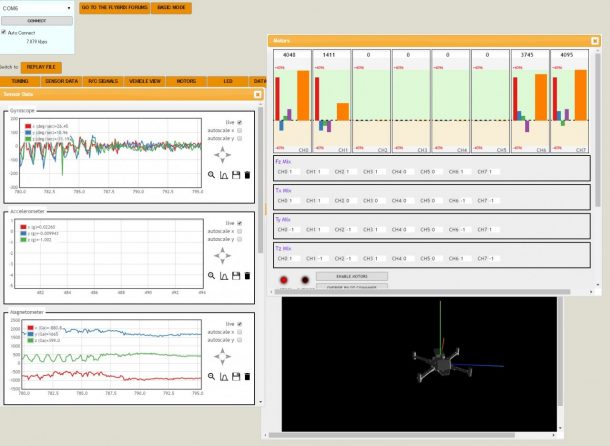Image resolution: width=610 pixels, height=446 pixels.
Task: Clear the Magnetometer chart using the trash icon
Action: point(247,376)
